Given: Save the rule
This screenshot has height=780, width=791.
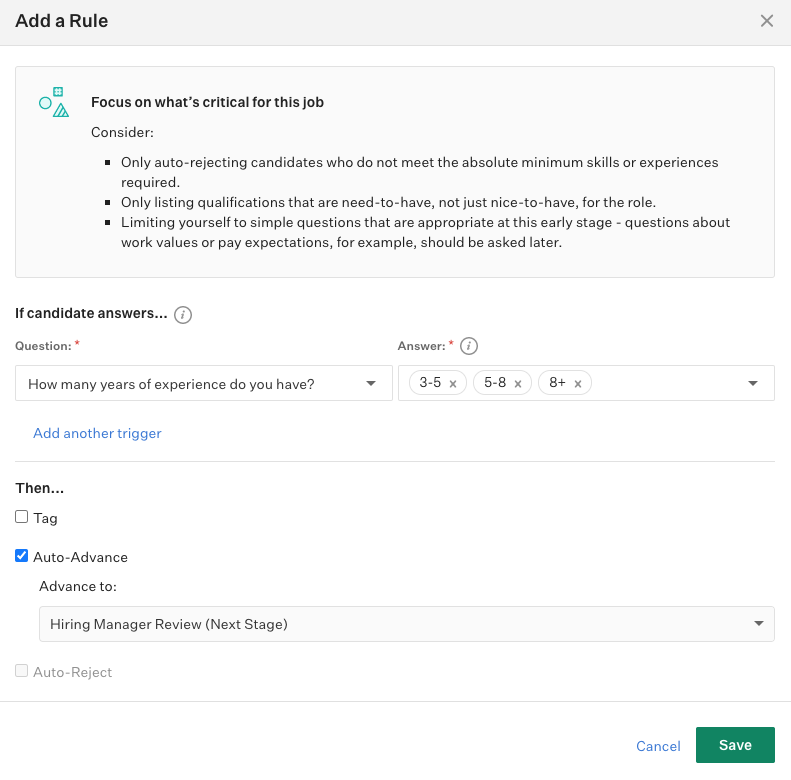Looking at the screenshot, I should [735, 745].
